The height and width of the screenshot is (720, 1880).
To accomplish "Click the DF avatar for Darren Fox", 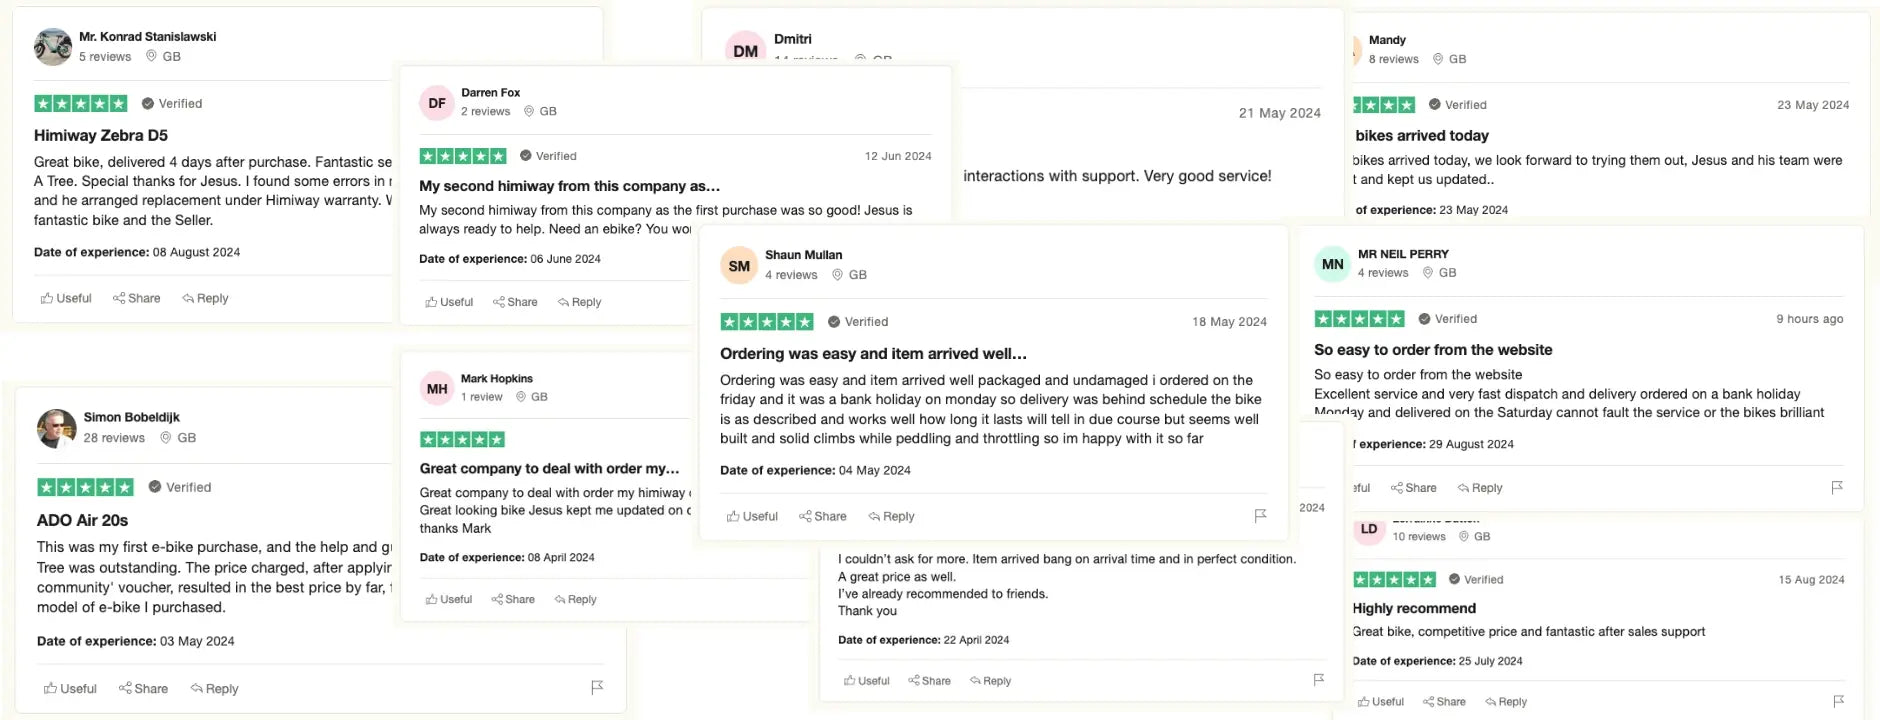I will (437, 103).
